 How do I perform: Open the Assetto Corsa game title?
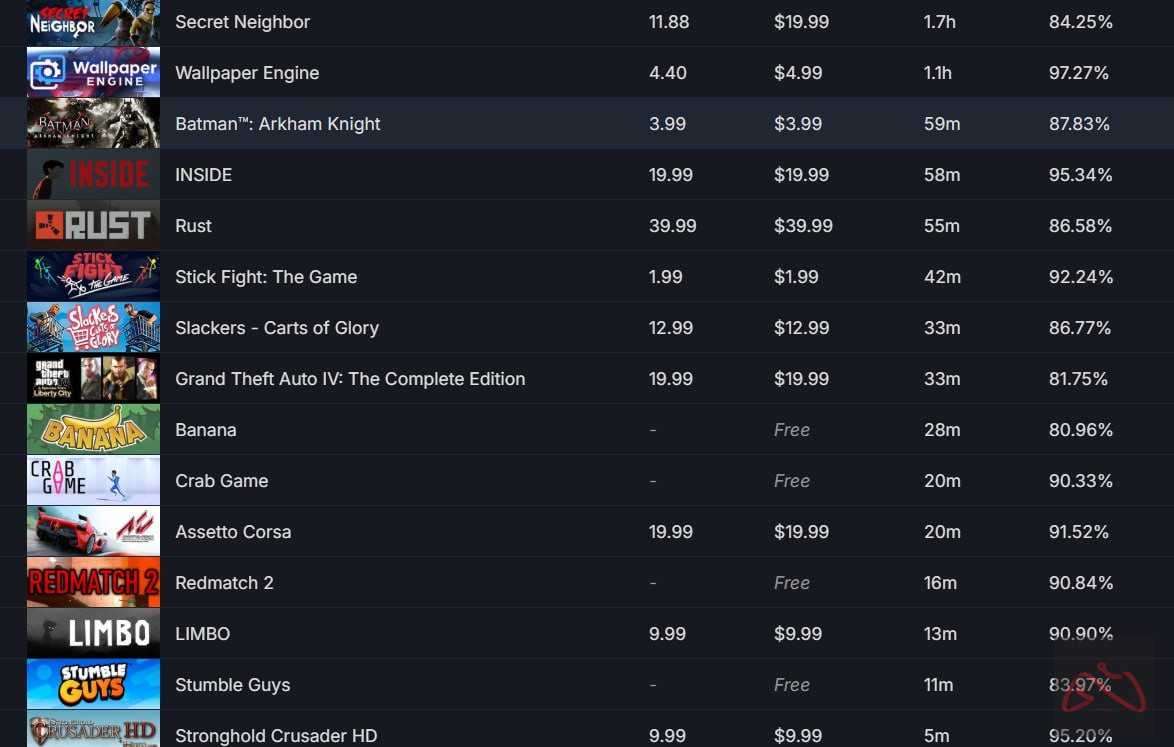233,532
